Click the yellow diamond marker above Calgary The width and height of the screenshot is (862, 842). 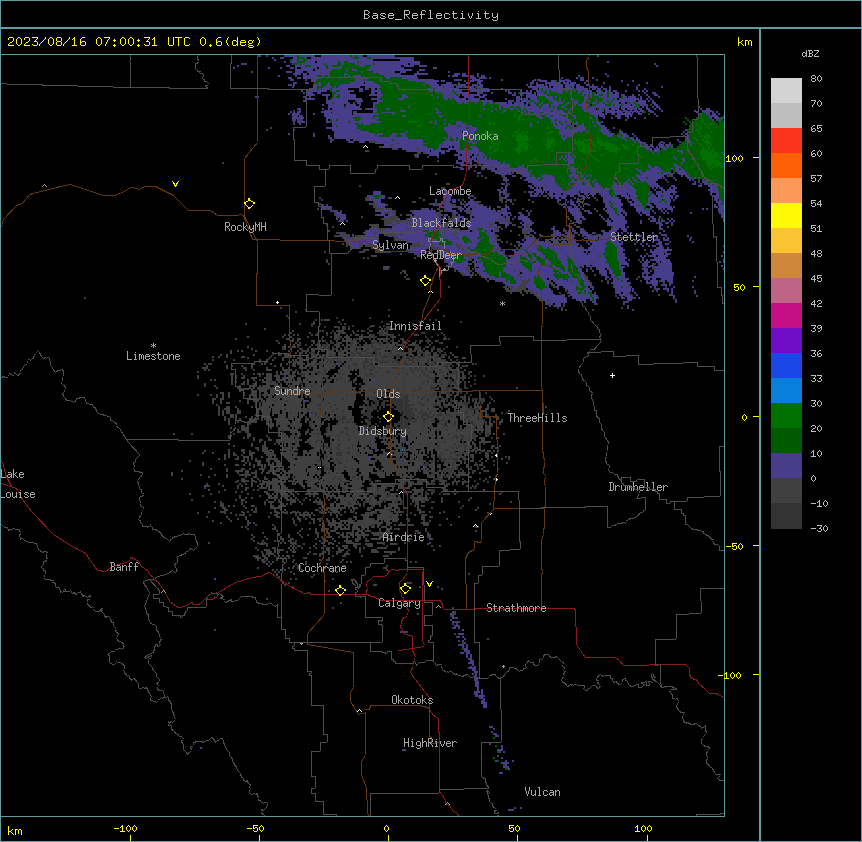(405, 589)
